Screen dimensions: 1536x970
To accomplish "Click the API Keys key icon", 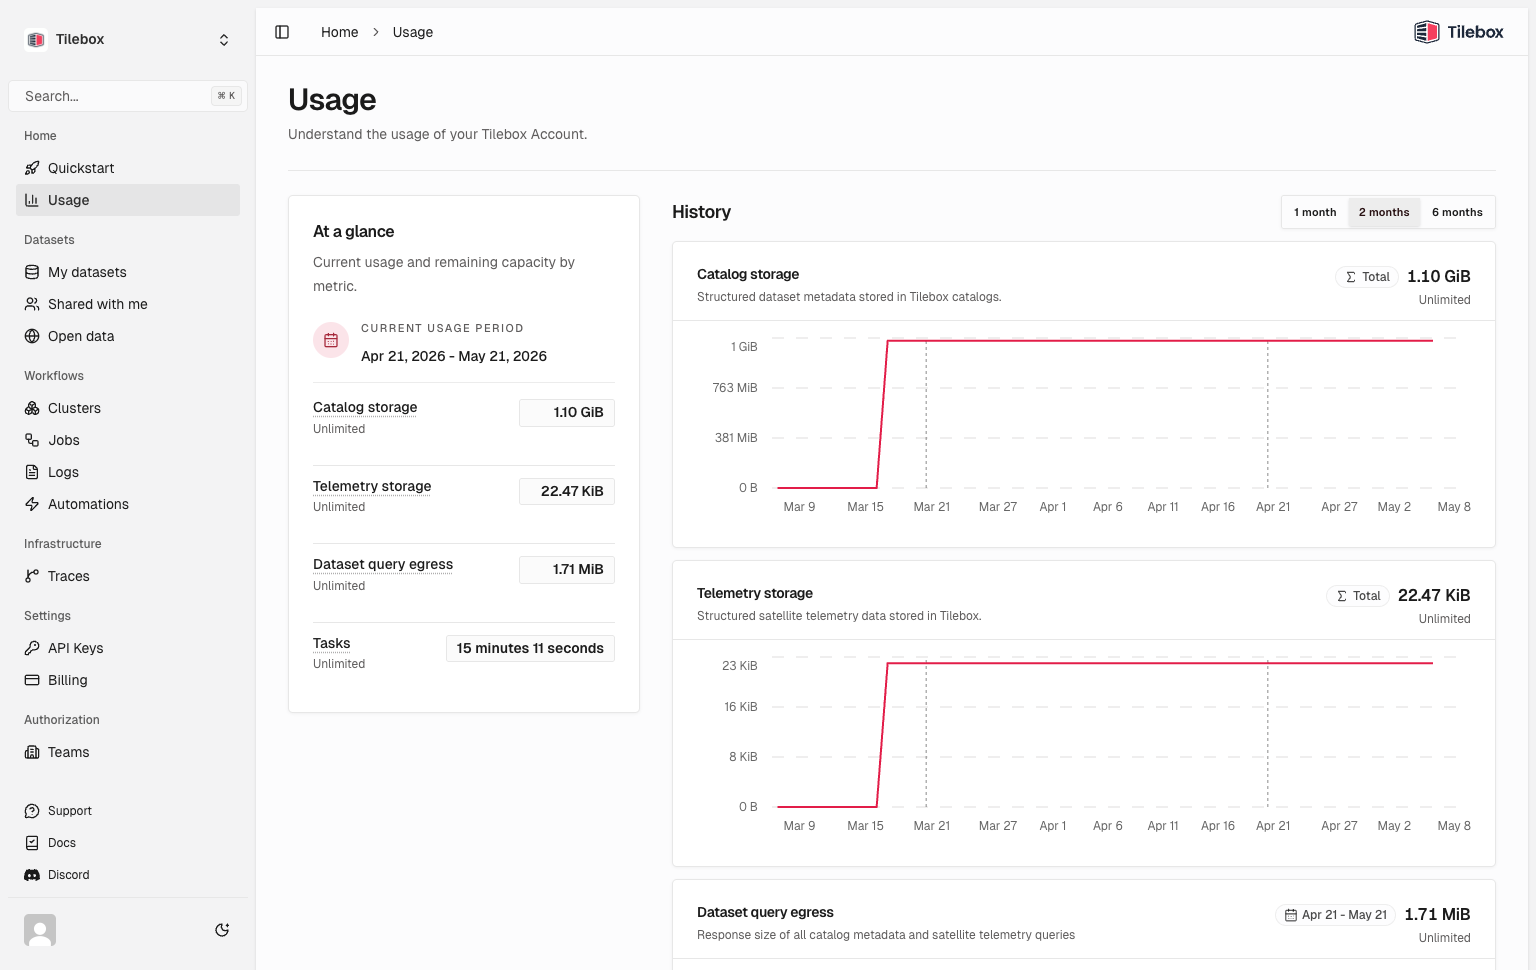I will click(x=32, y=648).
